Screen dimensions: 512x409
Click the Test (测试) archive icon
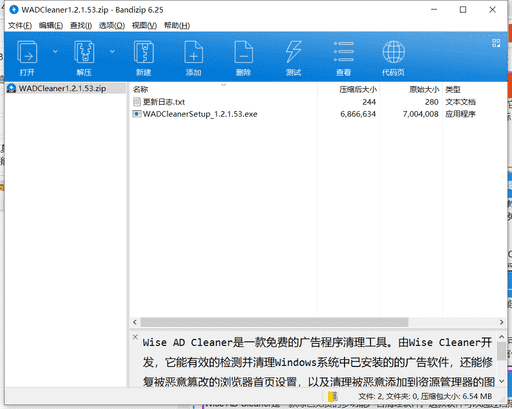pos(293,52)
